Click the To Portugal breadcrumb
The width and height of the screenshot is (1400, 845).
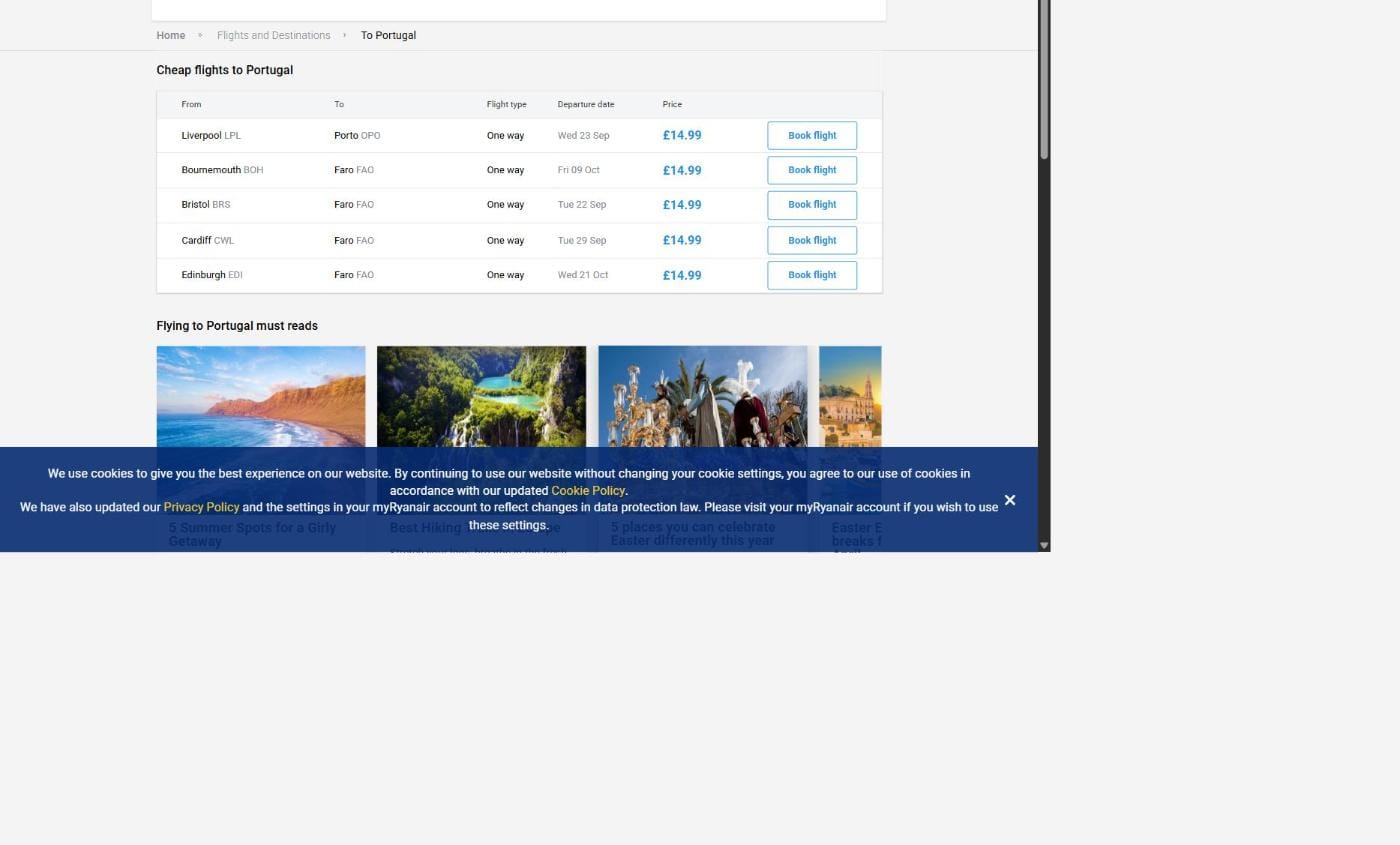pos(388,35)
